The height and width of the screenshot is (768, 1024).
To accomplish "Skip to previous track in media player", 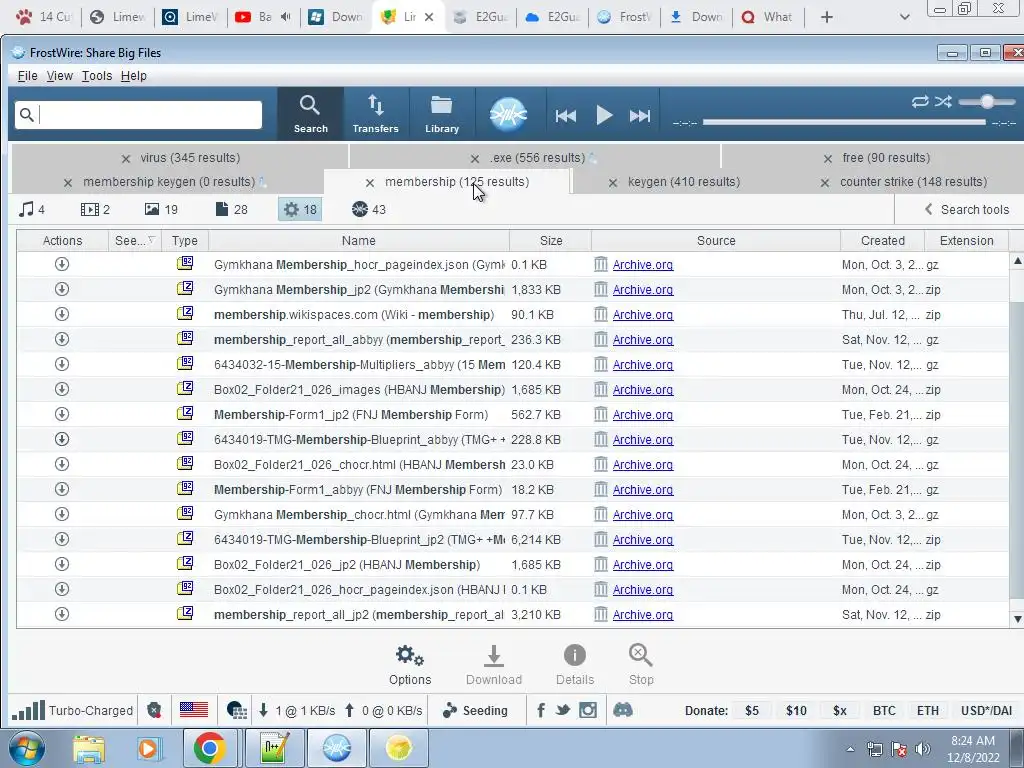I will (x=566, y=116).
